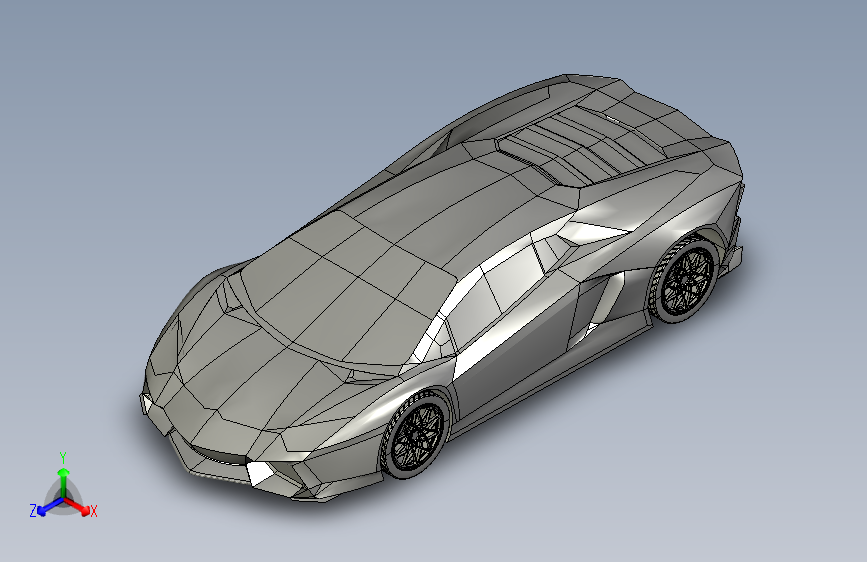Select the front wheel of the car model
867x562 pixels.
coord(415,433)
